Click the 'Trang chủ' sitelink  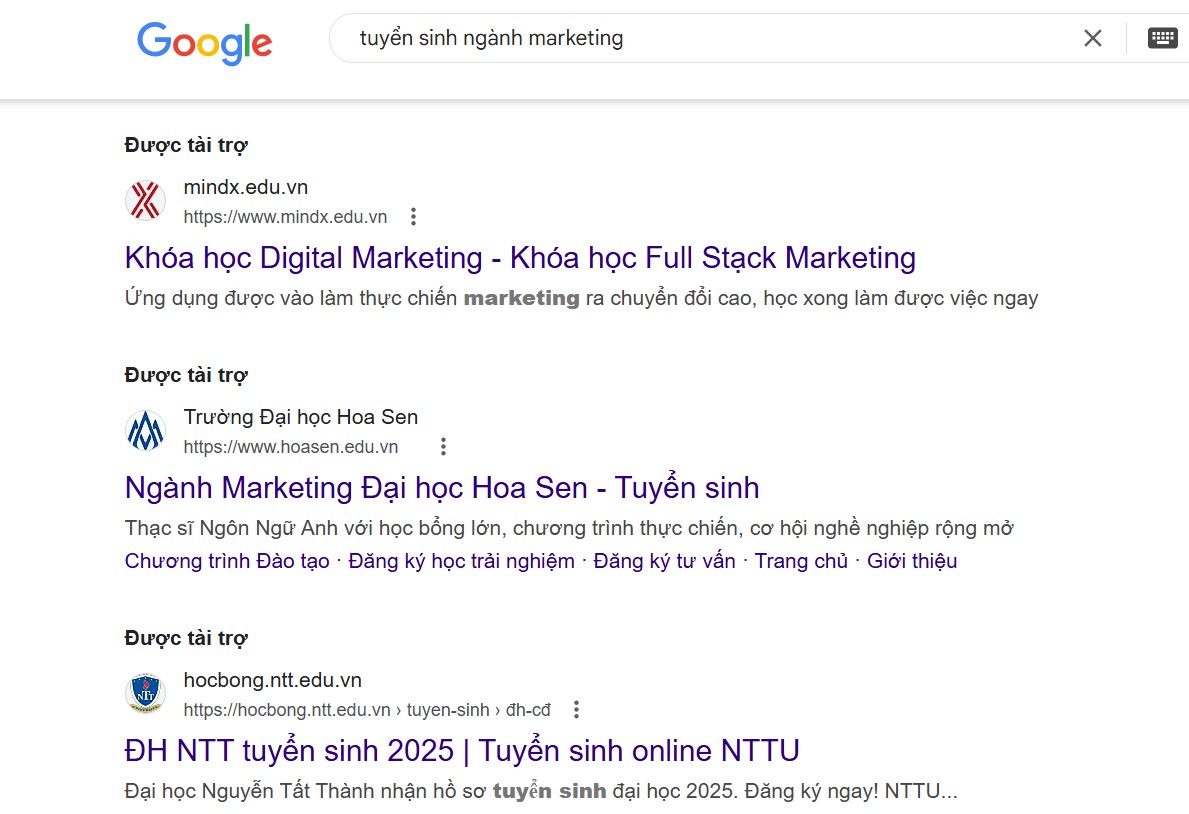coord(801,561)
